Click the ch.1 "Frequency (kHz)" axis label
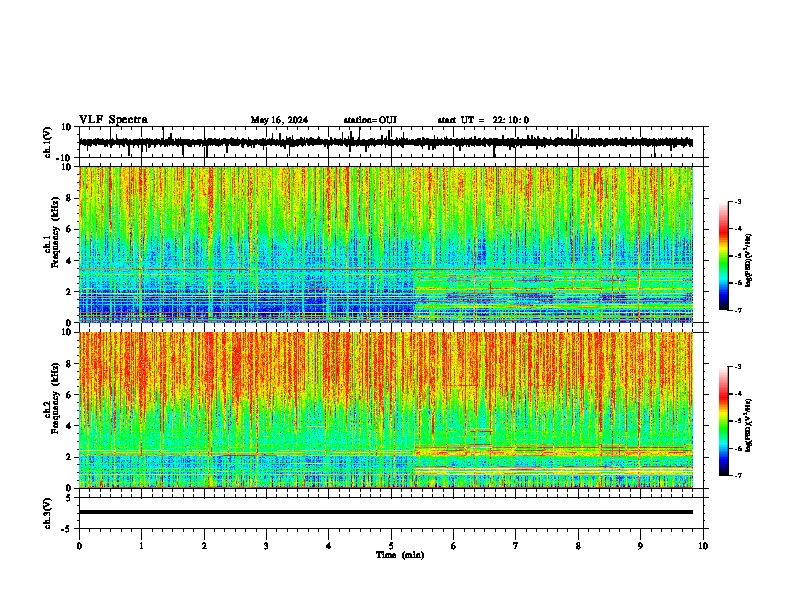The image size is (792, 612). point(56,232)
